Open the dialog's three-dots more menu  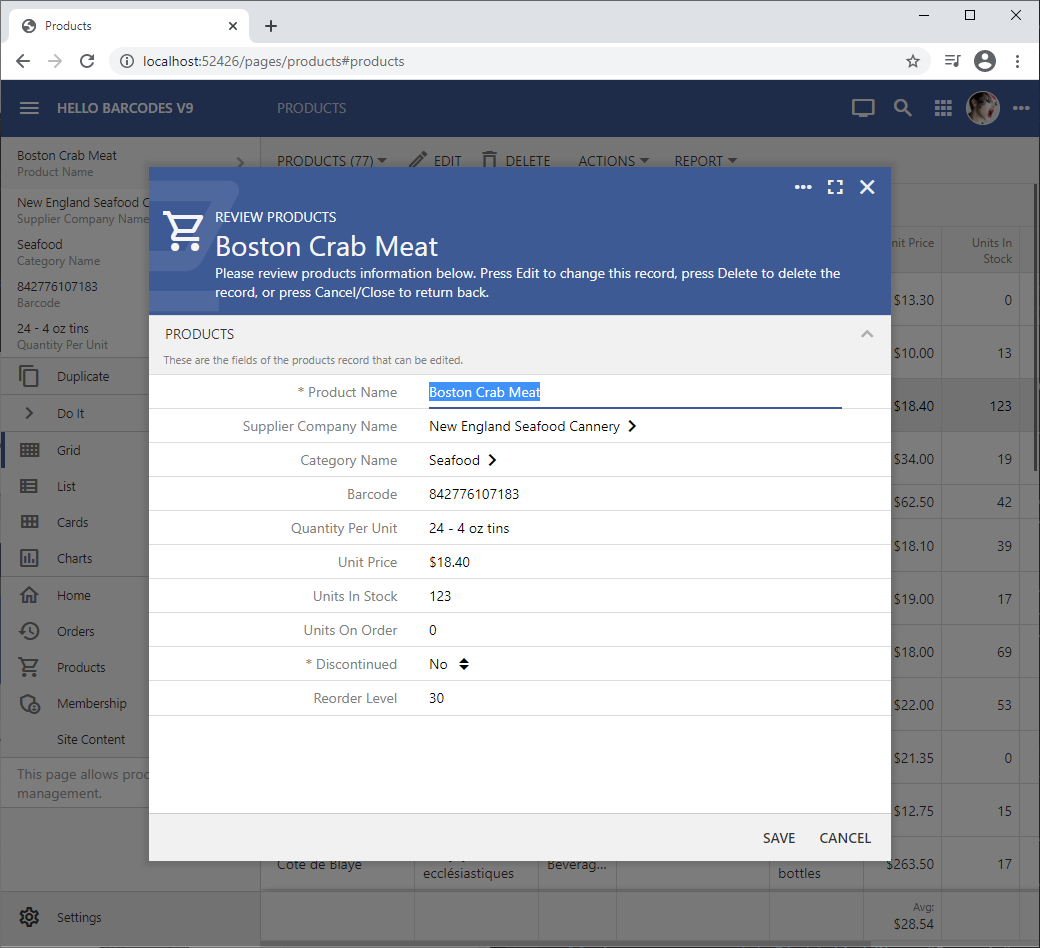[x=803, y=187]
